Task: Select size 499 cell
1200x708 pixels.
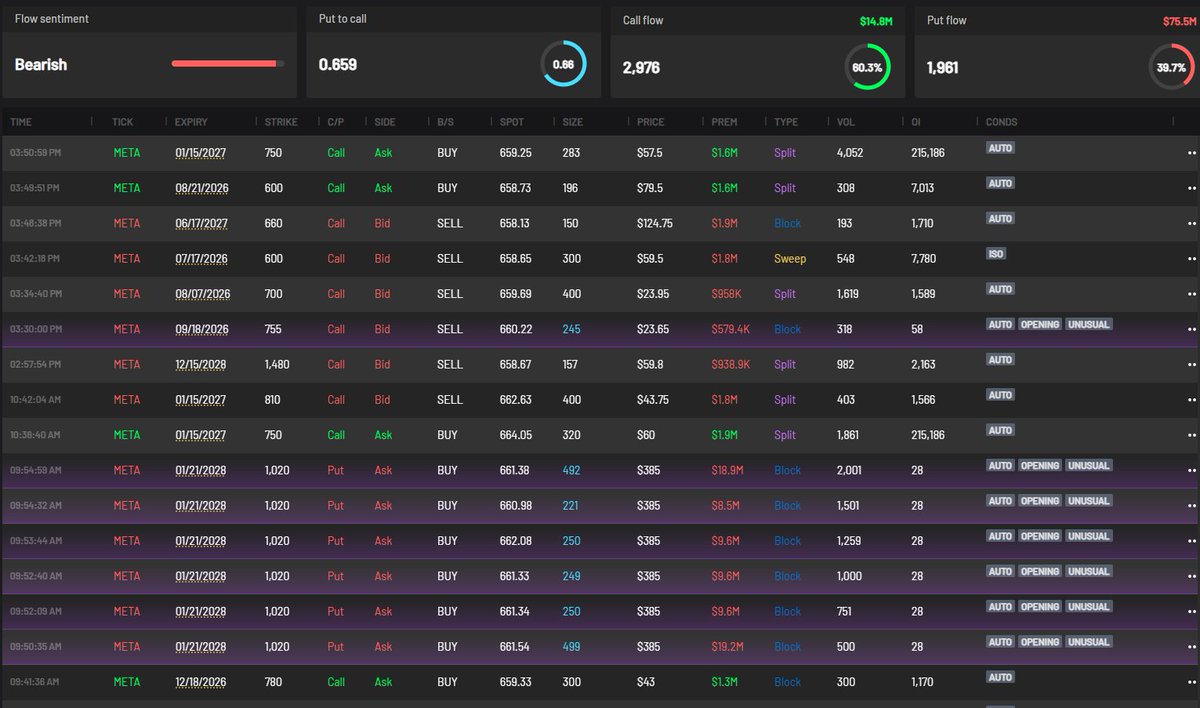Action: 571,647
